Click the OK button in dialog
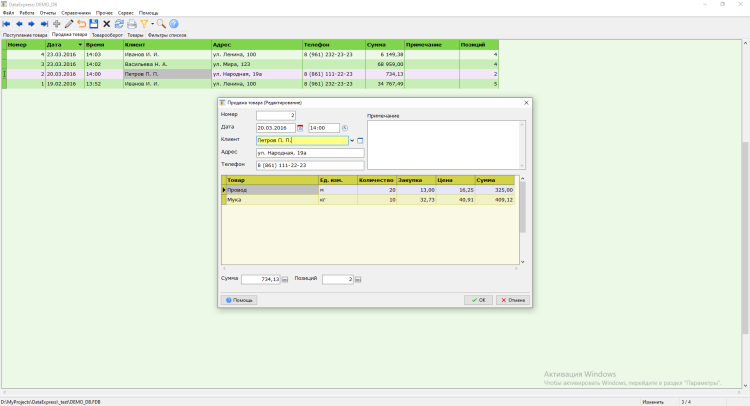 click(478, 300)
